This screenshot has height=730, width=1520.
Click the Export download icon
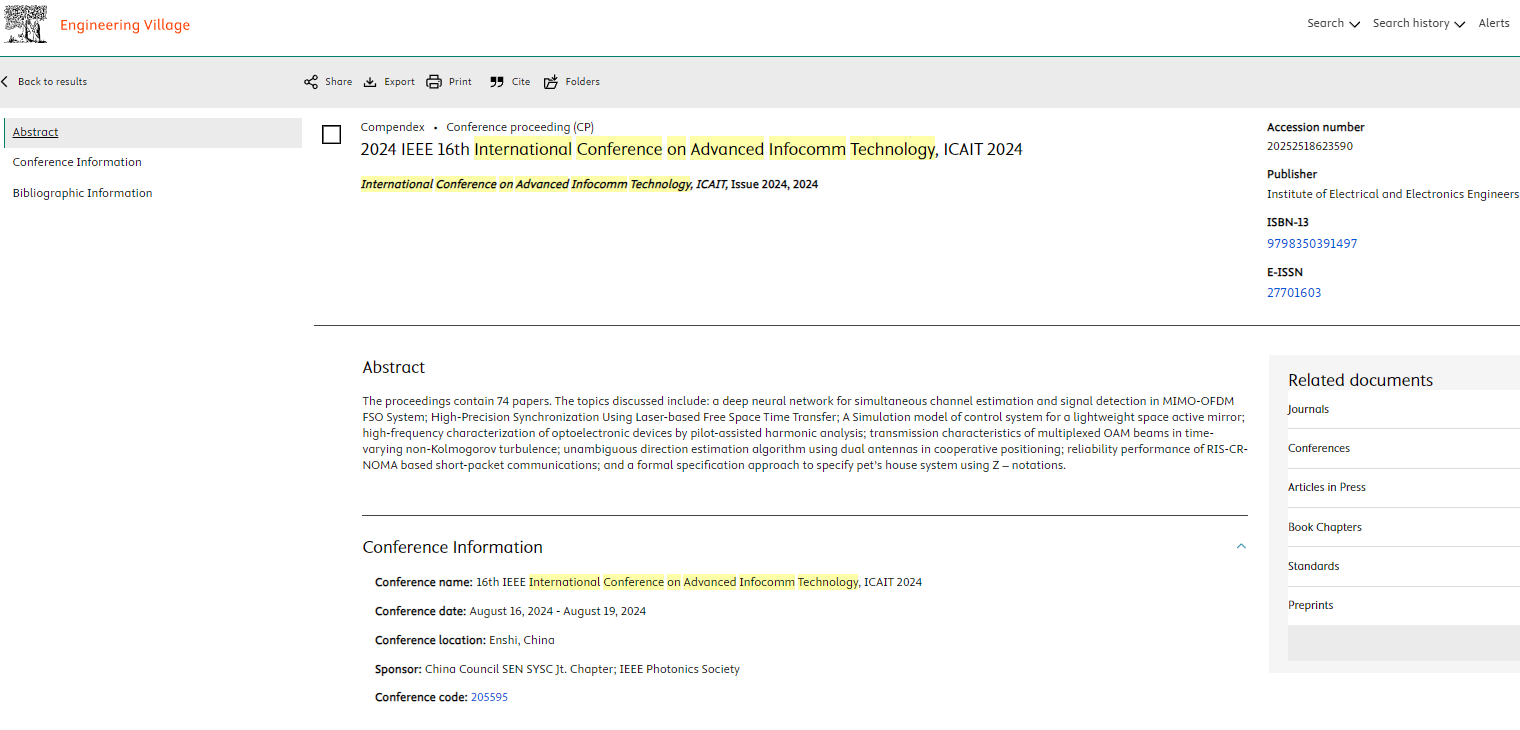coord(370,82)
